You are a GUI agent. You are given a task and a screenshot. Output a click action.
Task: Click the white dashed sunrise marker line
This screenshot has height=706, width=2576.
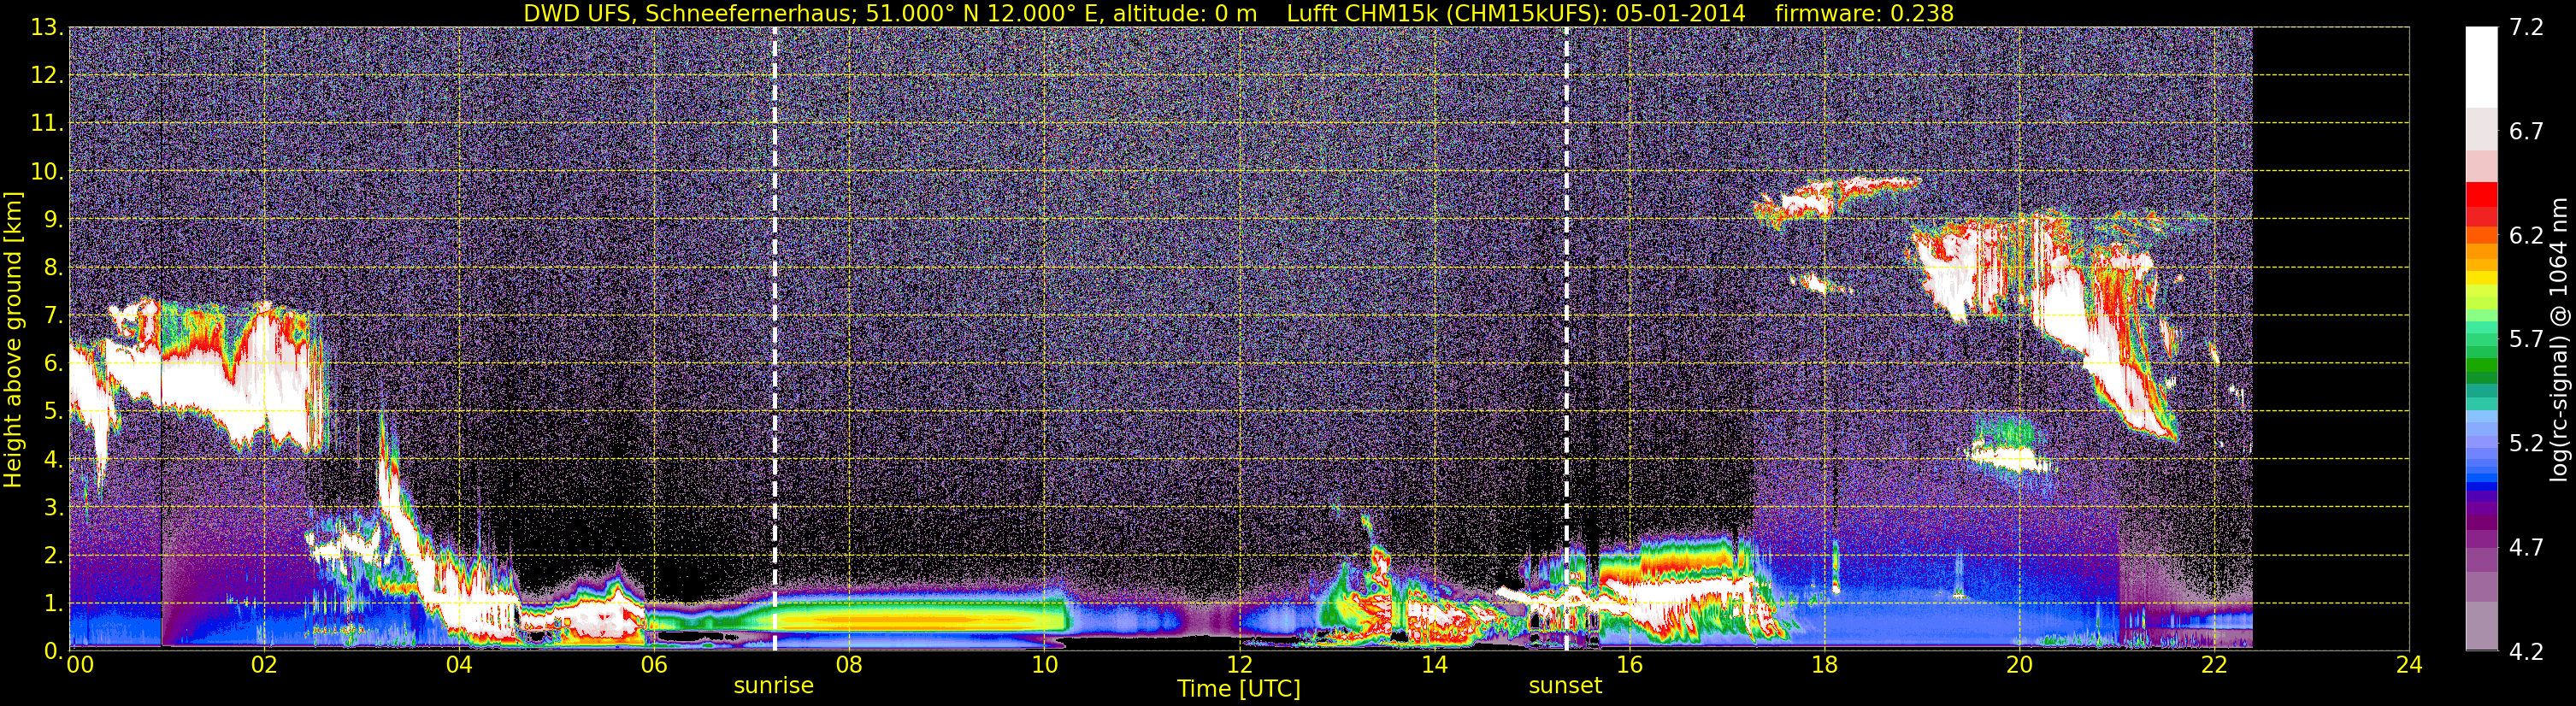(775, 338)
